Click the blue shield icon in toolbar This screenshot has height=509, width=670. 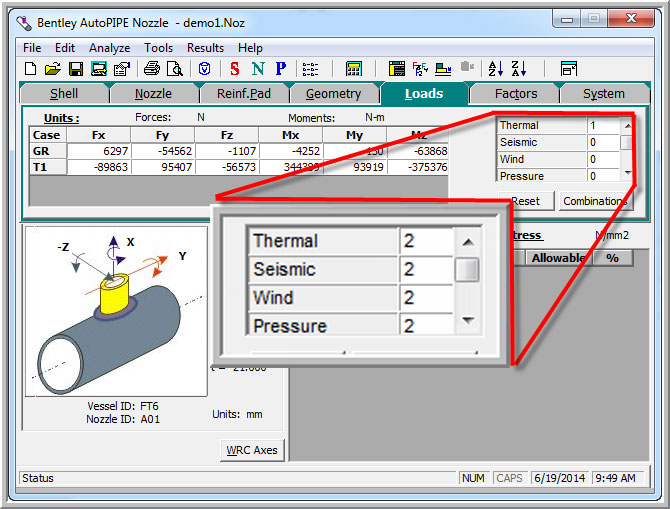tap(205, 68)
